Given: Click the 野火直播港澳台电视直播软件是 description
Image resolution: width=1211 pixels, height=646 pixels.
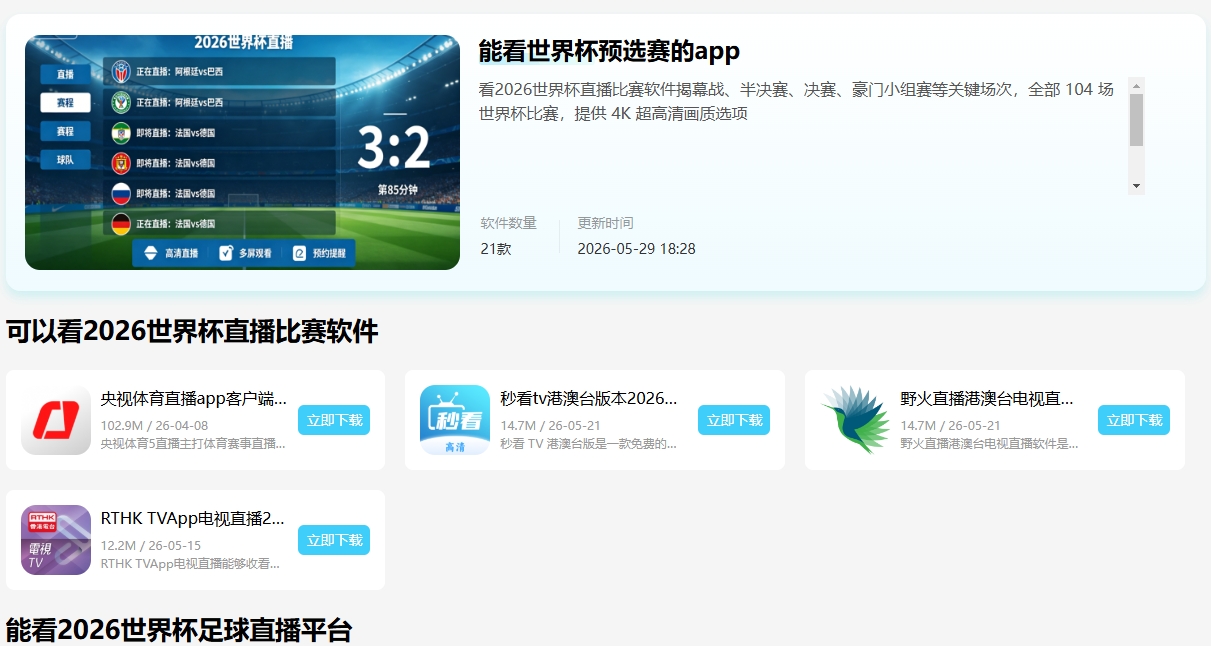Looking at the screenshot, I should [x=989, y=443].
